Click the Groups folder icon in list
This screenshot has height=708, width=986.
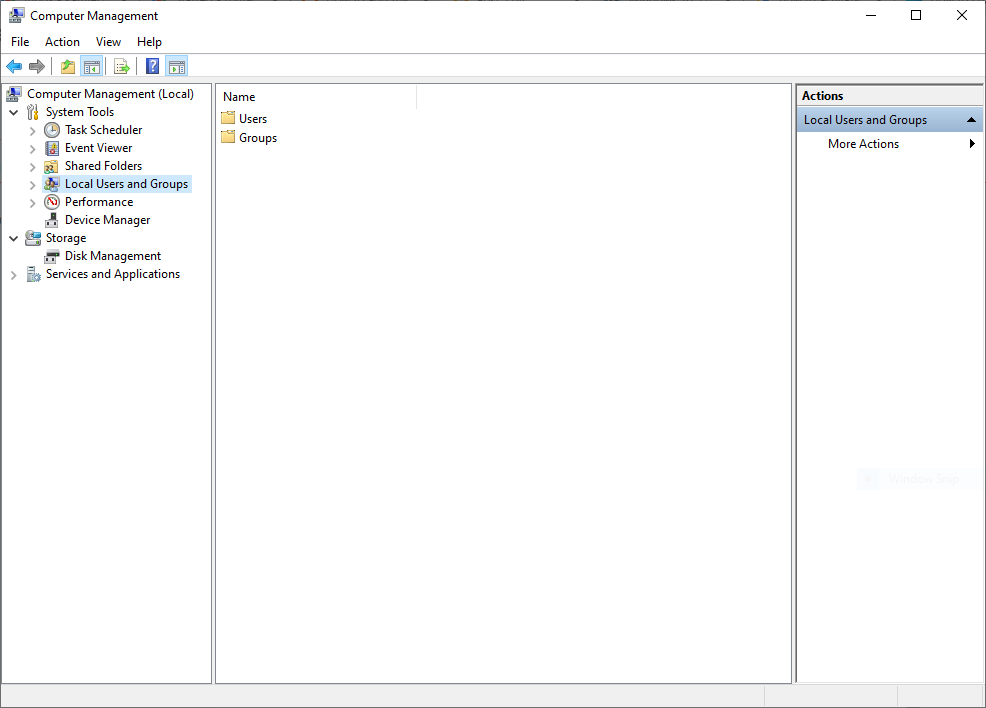click(x=228, y=137)
